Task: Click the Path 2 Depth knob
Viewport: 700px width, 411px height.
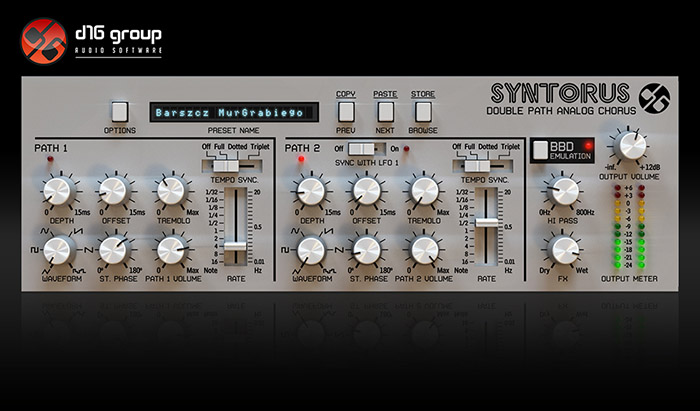Action: [312, 191]
